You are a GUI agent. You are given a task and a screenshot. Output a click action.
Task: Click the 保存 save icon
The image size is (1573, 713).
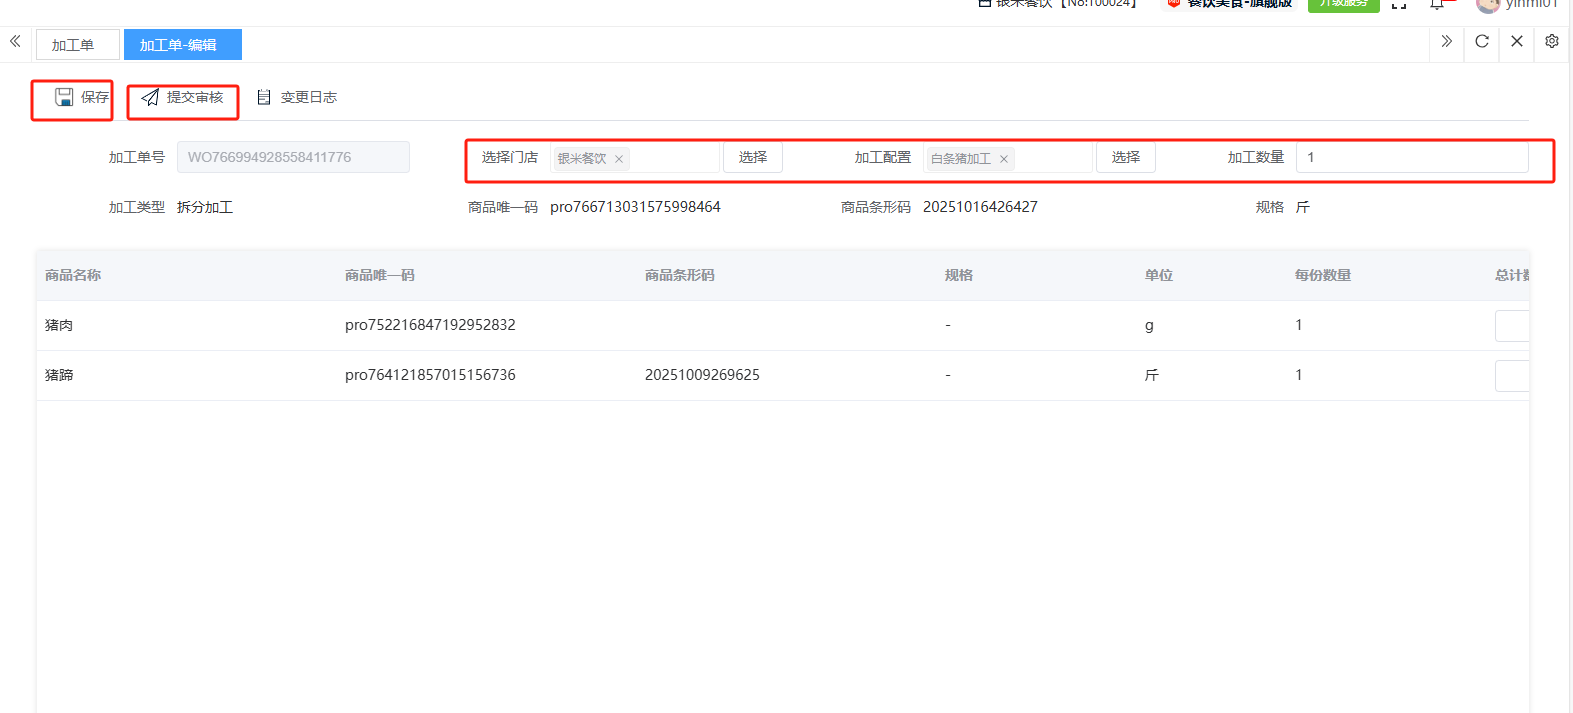[64, 97]
